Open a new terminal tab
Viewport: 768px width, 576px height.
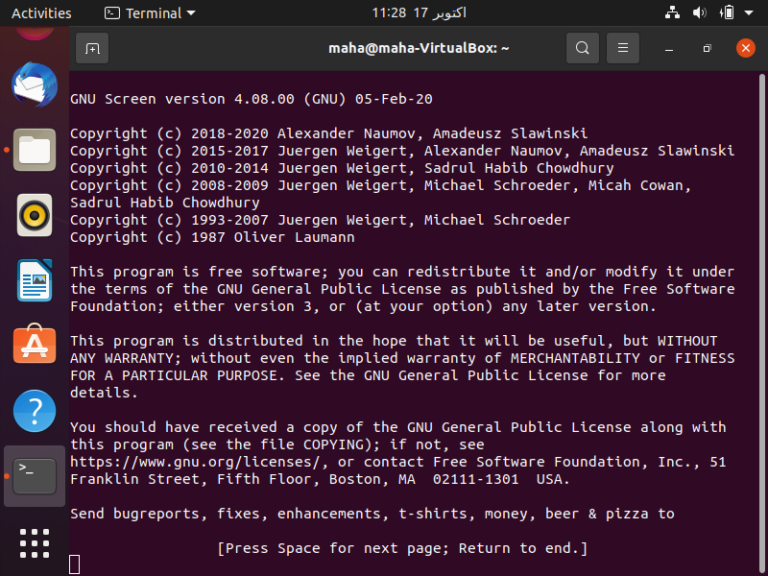click(92, 48)
